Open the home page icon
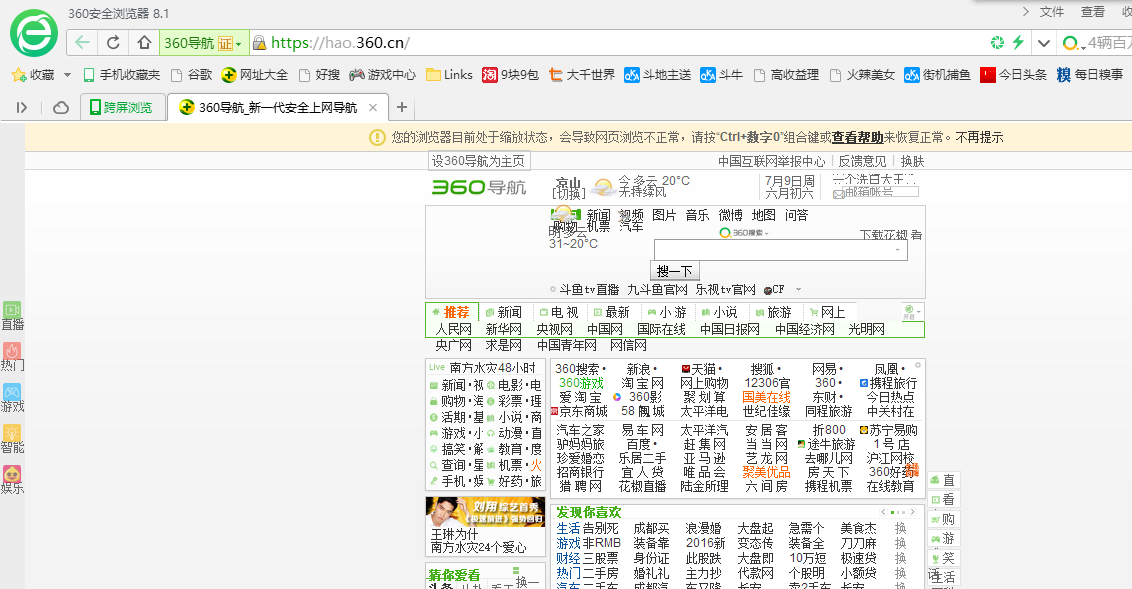 pyautogui.click(x=144, y=43)
